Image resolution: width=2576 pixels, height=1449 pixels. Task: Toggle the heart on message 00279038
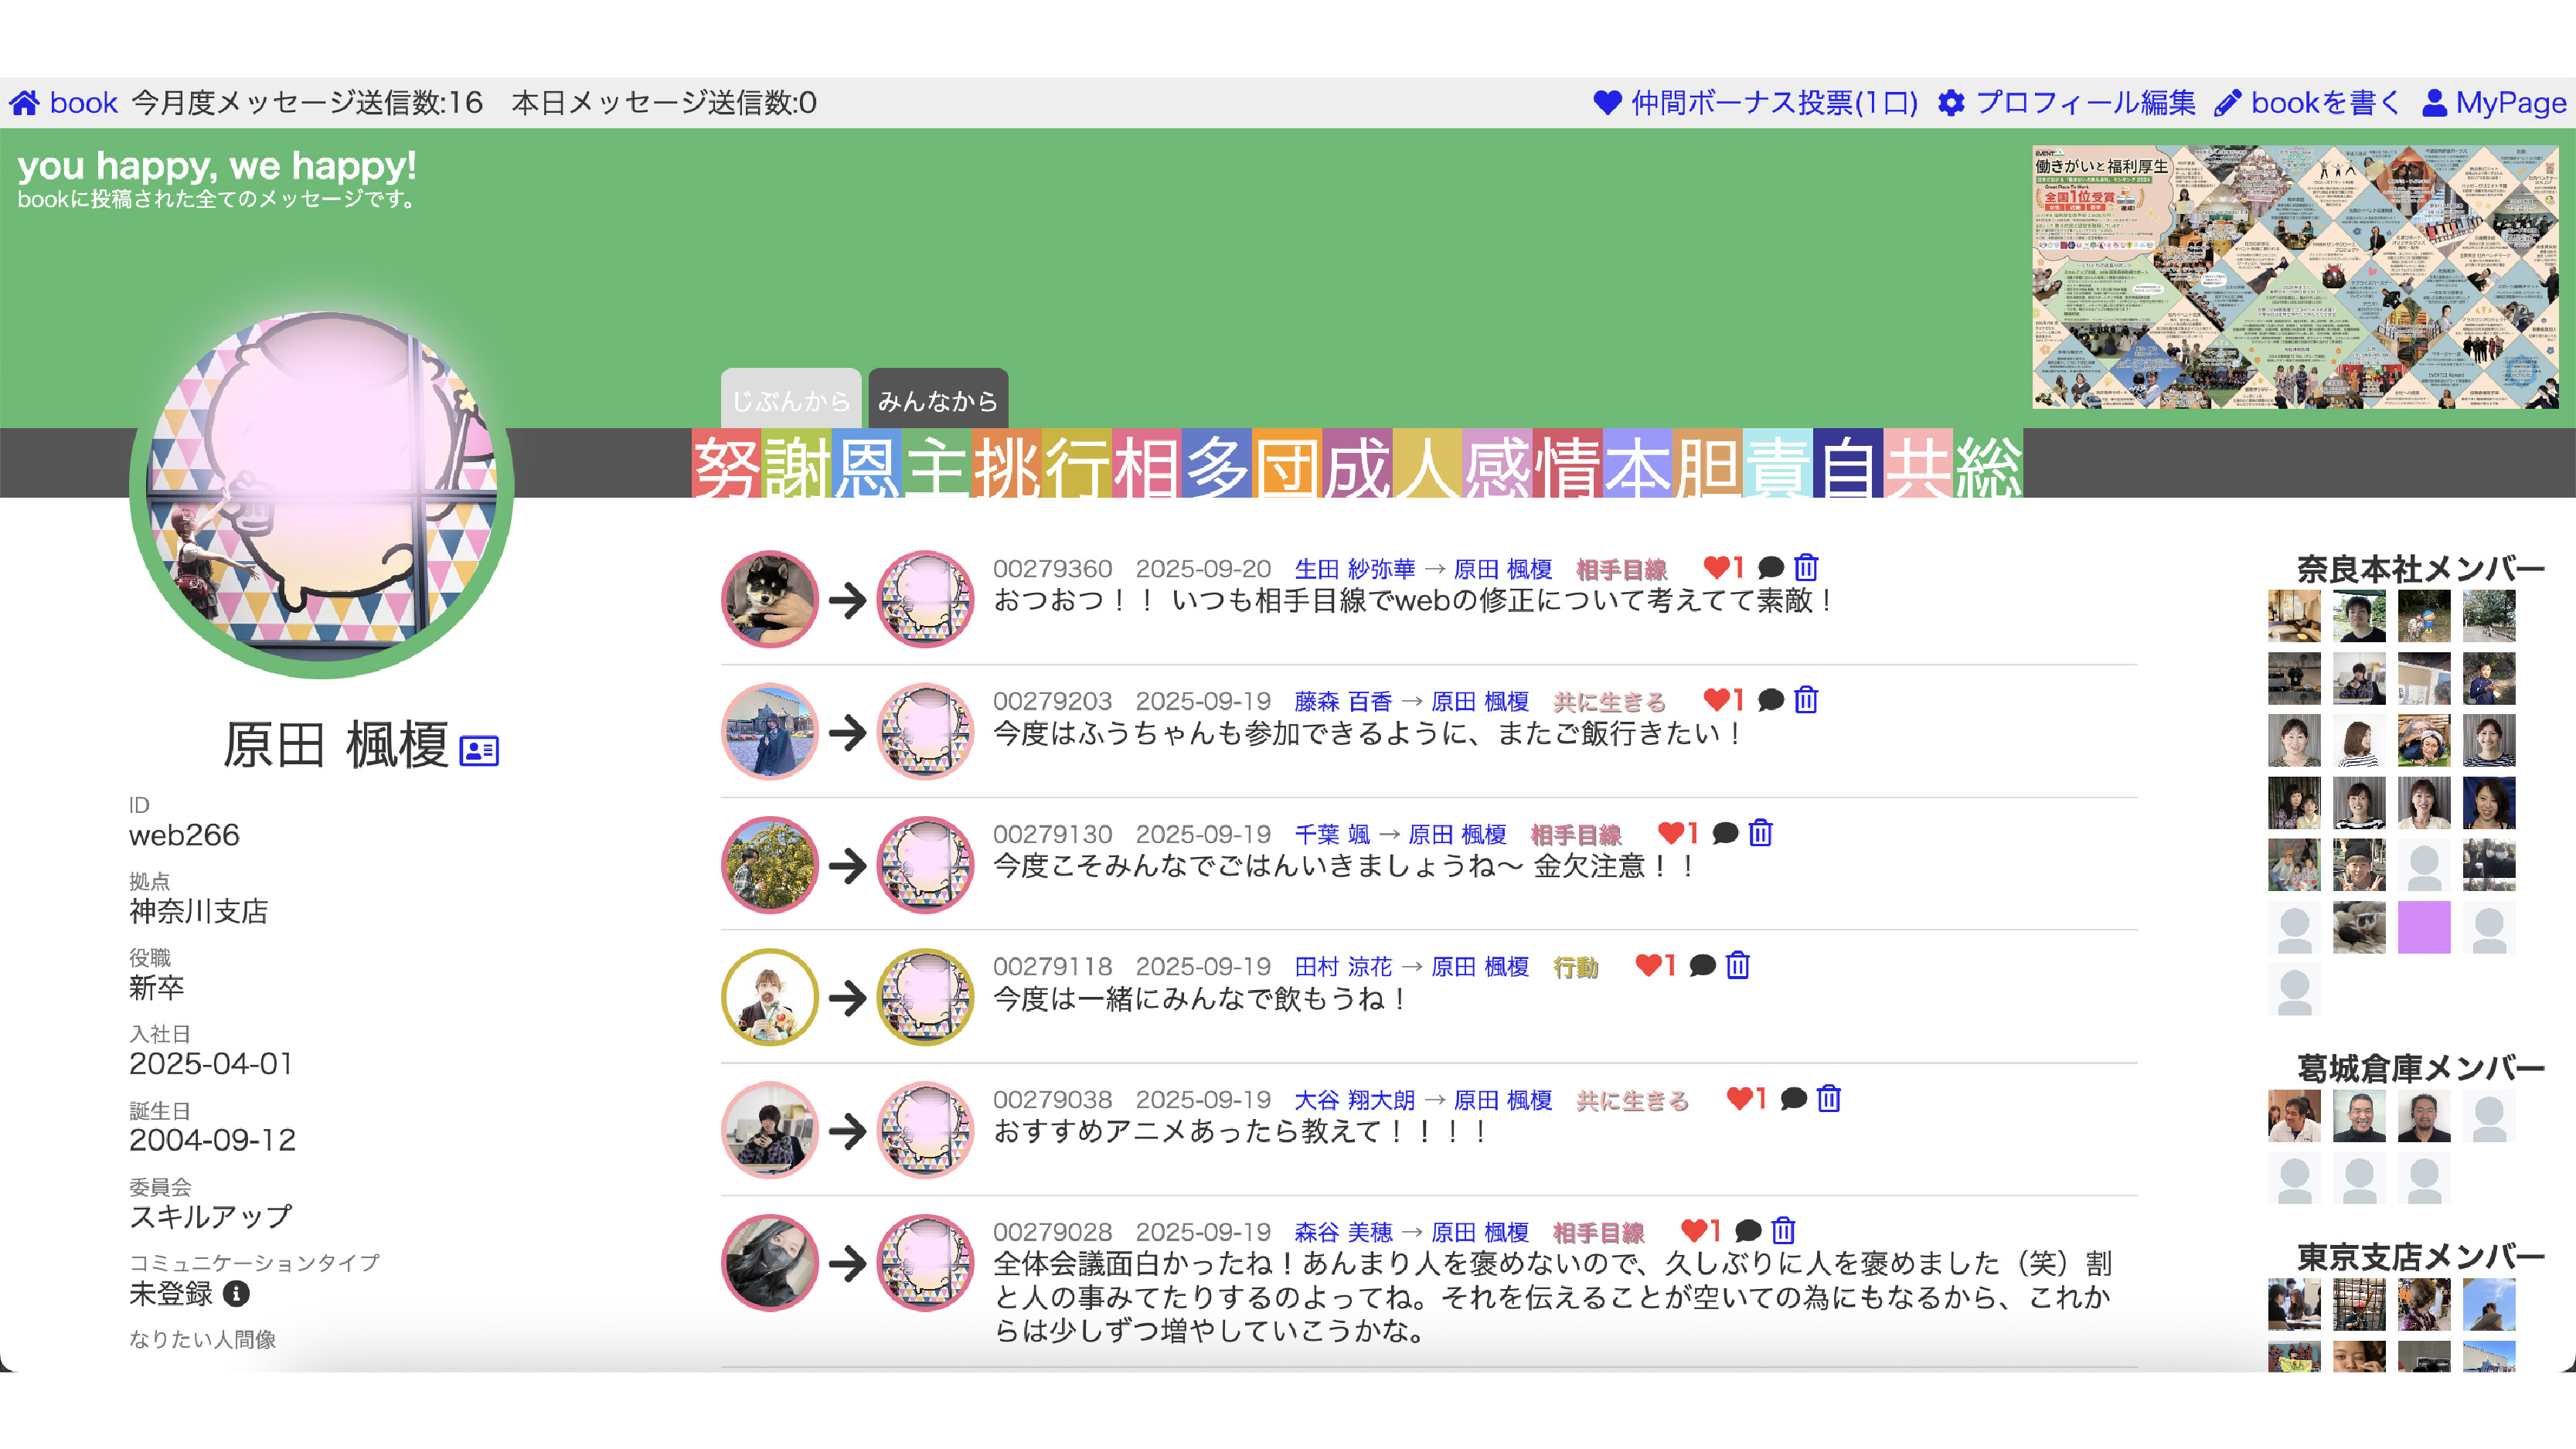(1740, 1098)
